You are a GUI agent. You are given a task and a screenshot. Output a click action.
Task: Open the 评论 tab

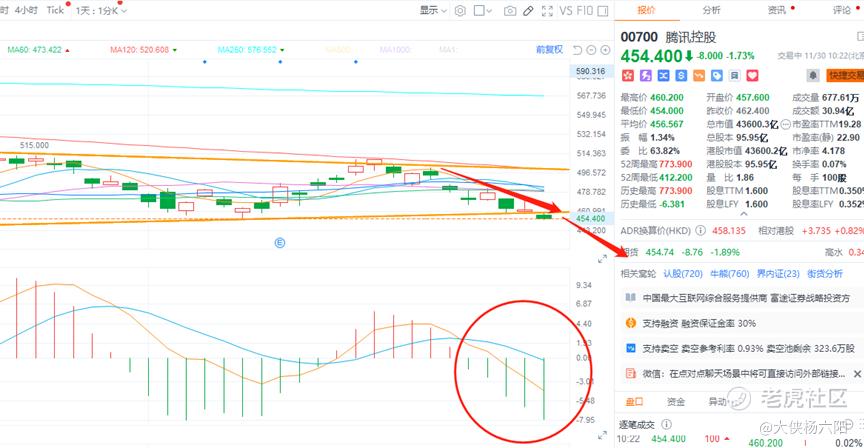842,10
